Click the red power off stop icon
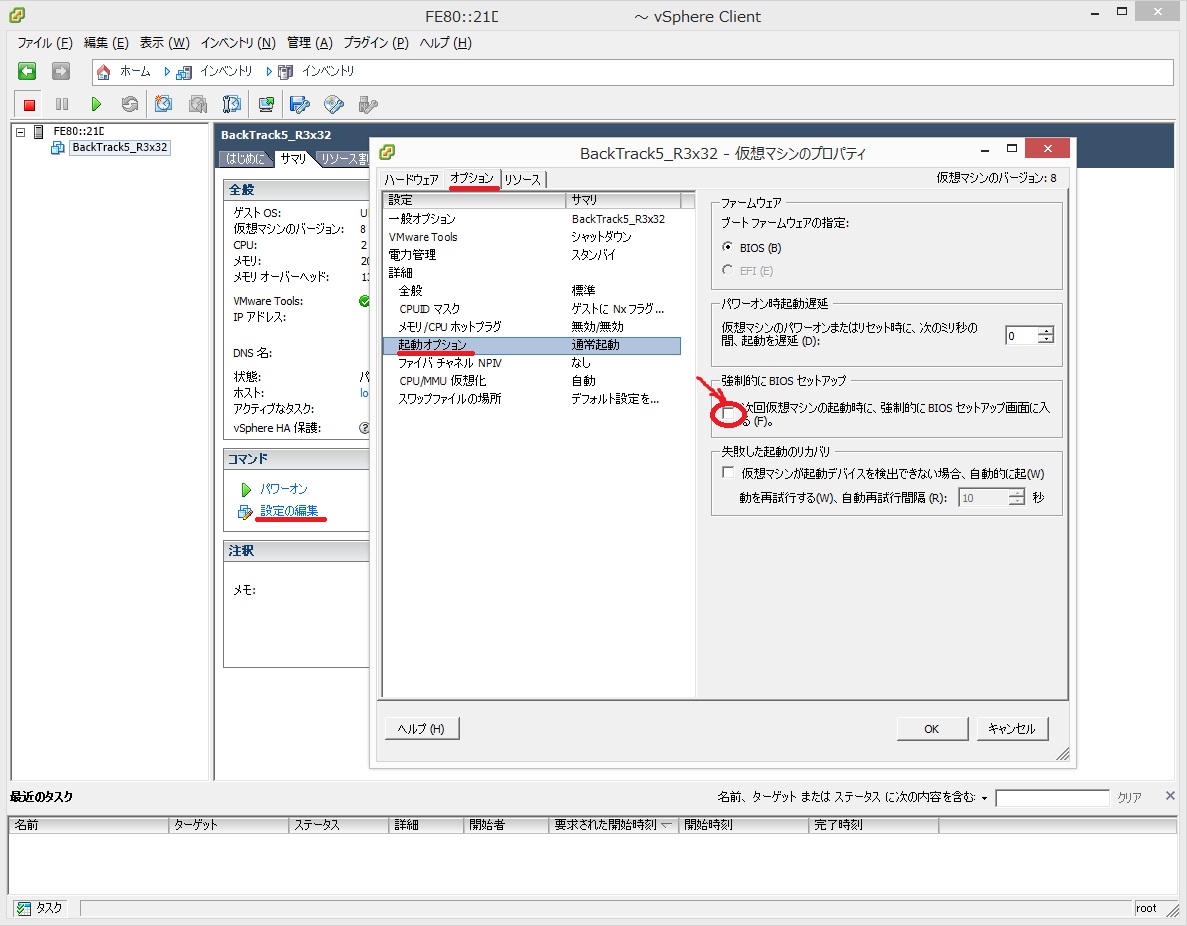This screenshot has height=926, width=1187. [29, 104]
